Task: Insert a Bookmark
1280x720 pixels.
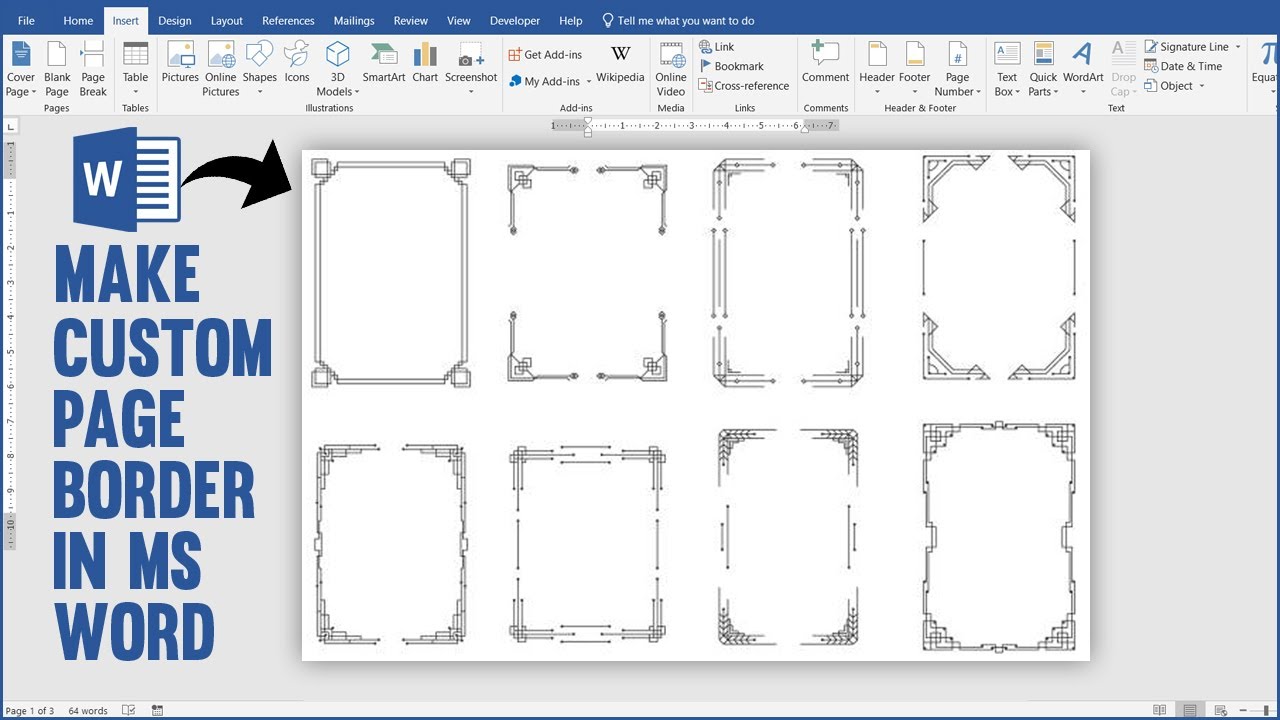Action: (x=731, y=66)
